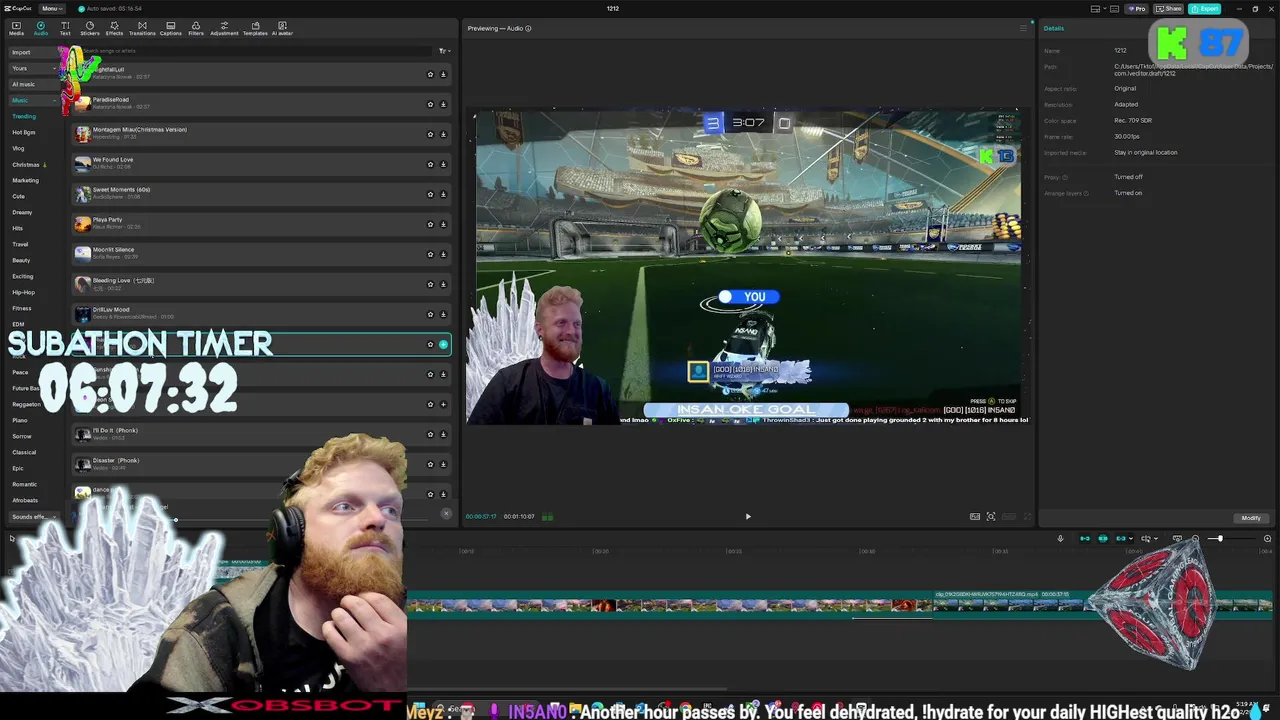Toggle auto snapping on timeline

1103,539
